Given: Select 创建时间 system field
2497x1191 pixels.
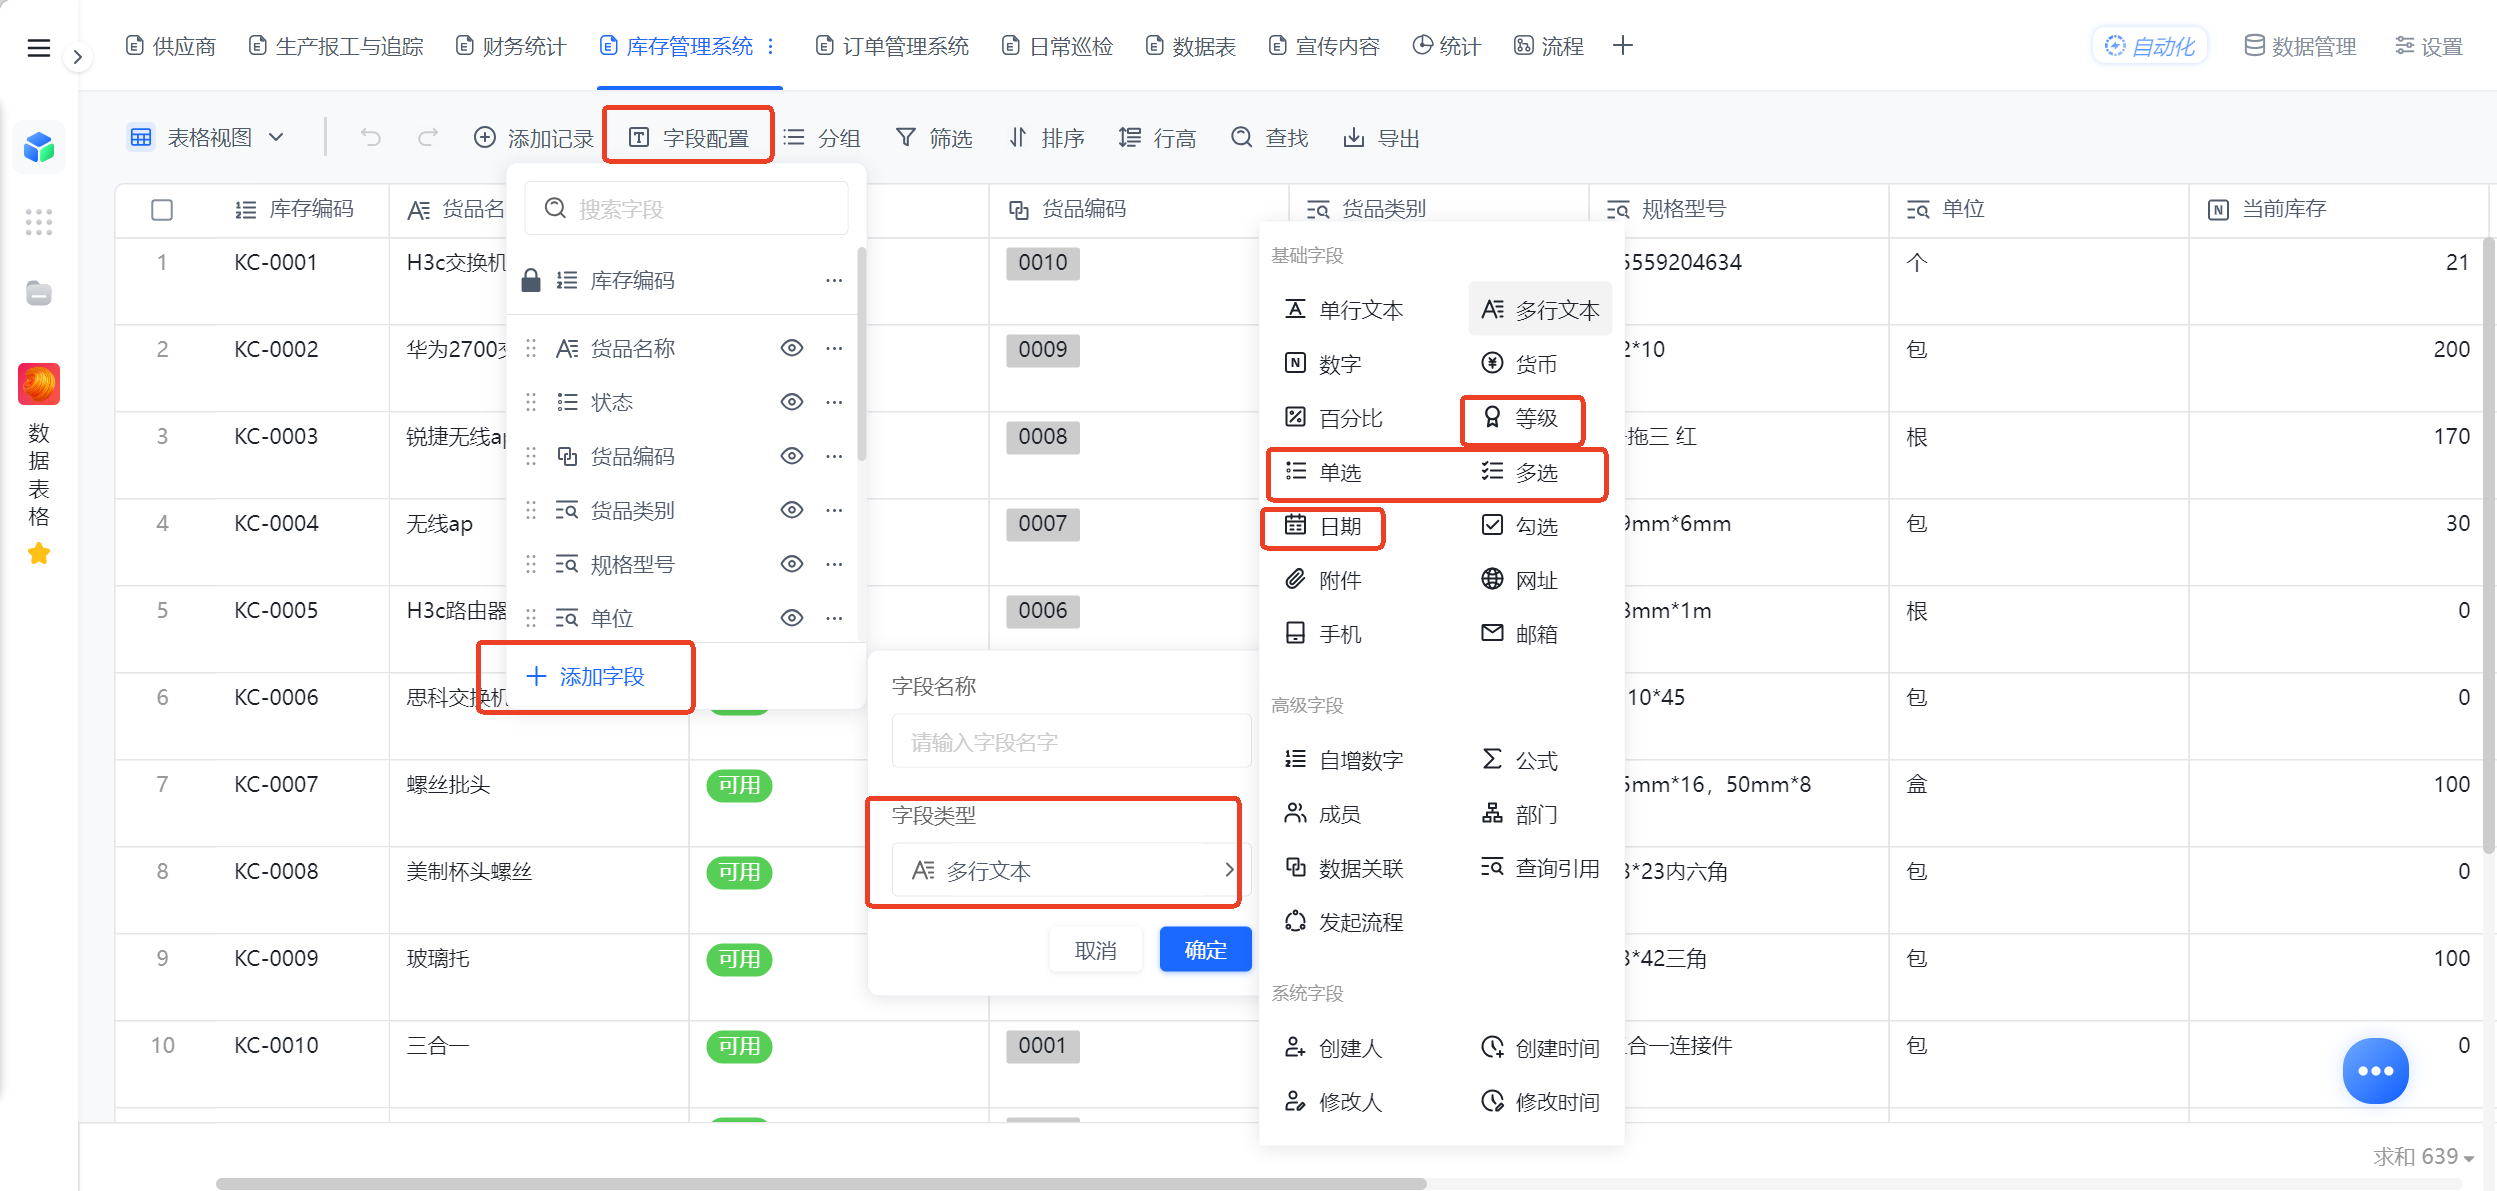Looking at the screenshot, I should click(x=1539, y=1048).
